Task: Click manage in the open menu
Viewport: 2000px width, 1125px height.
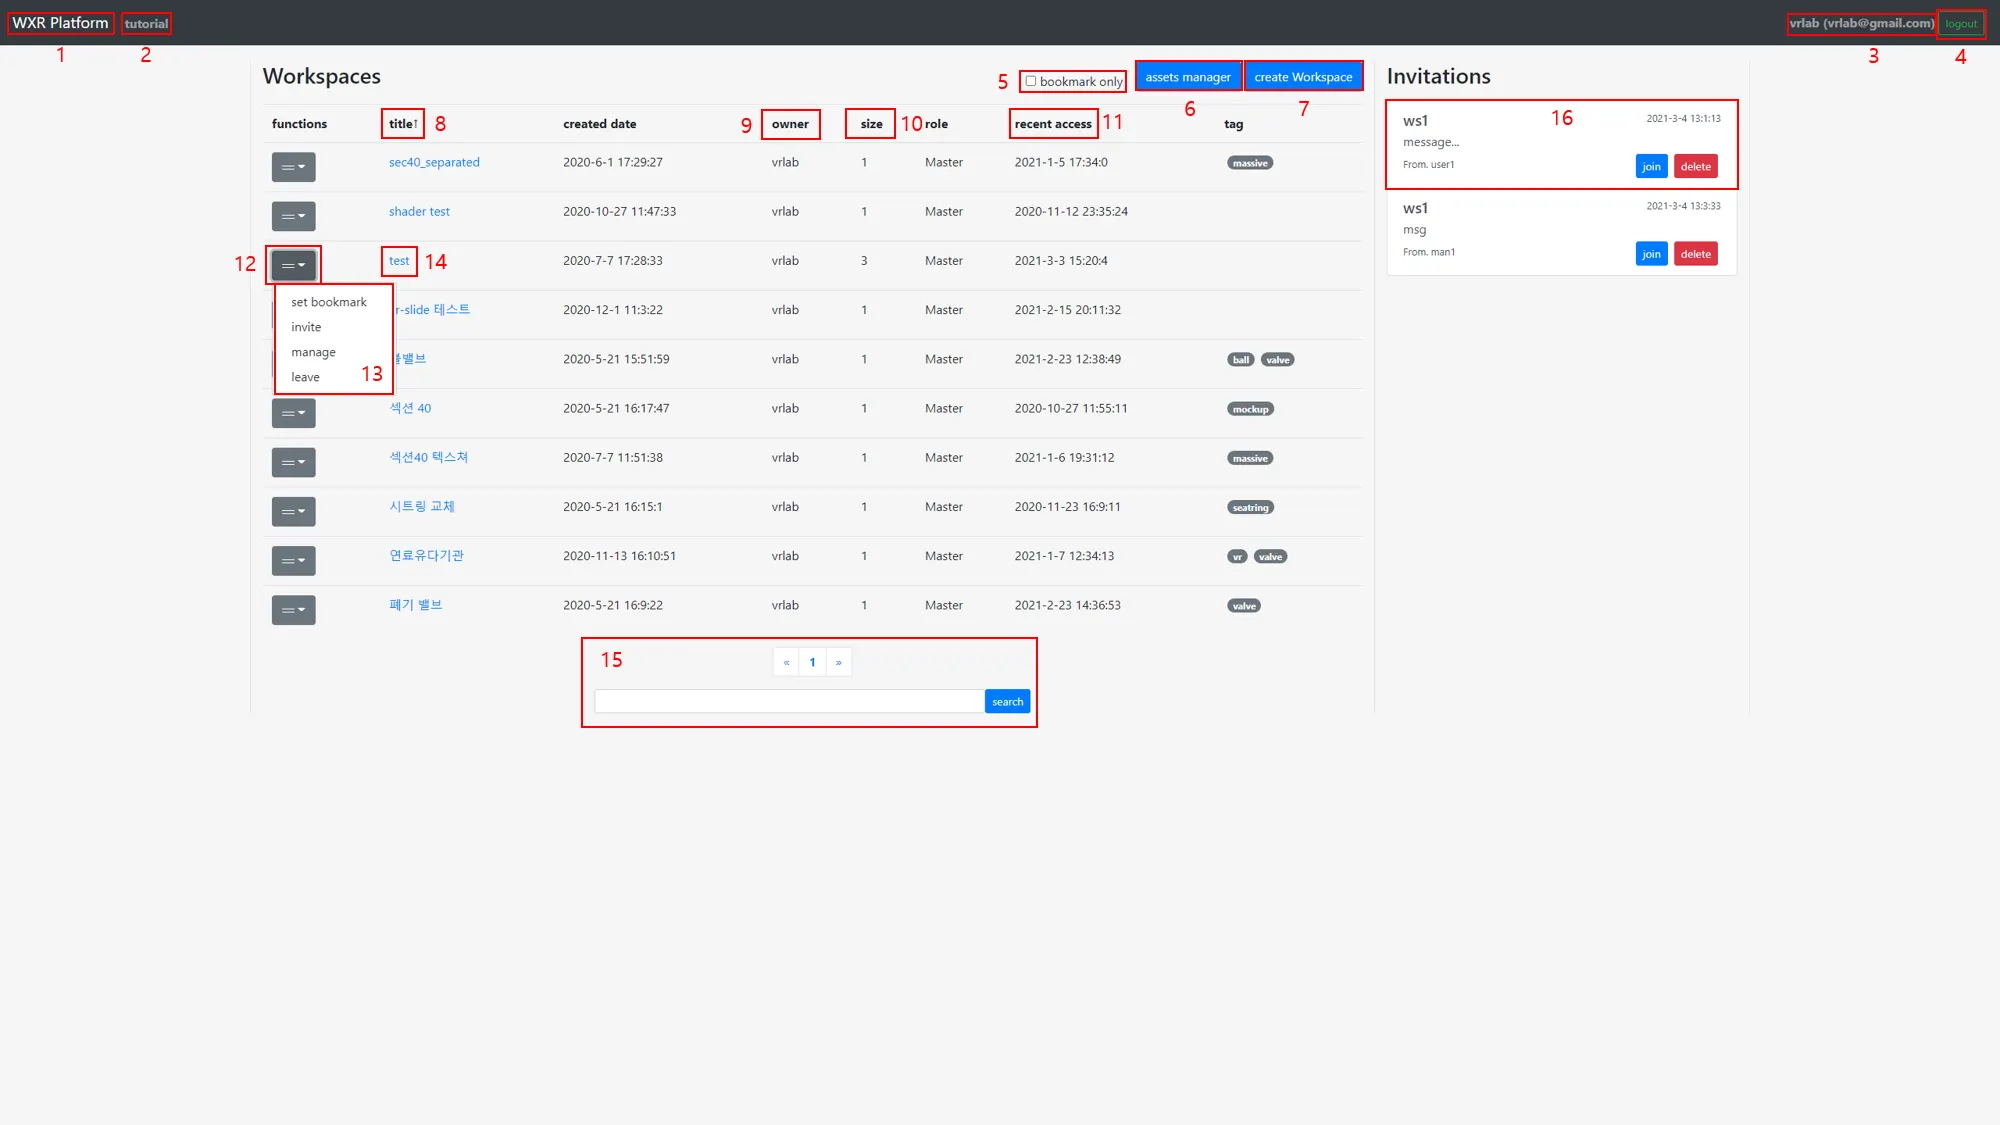Action: tap(313, 352)
